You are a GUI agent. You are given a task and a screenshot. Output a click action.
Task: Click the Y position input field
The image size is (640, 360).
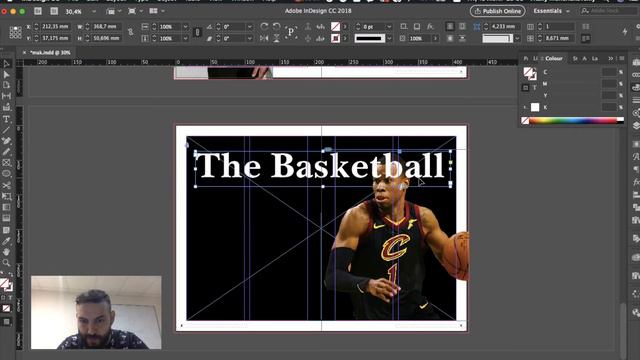tap(55, 38)
